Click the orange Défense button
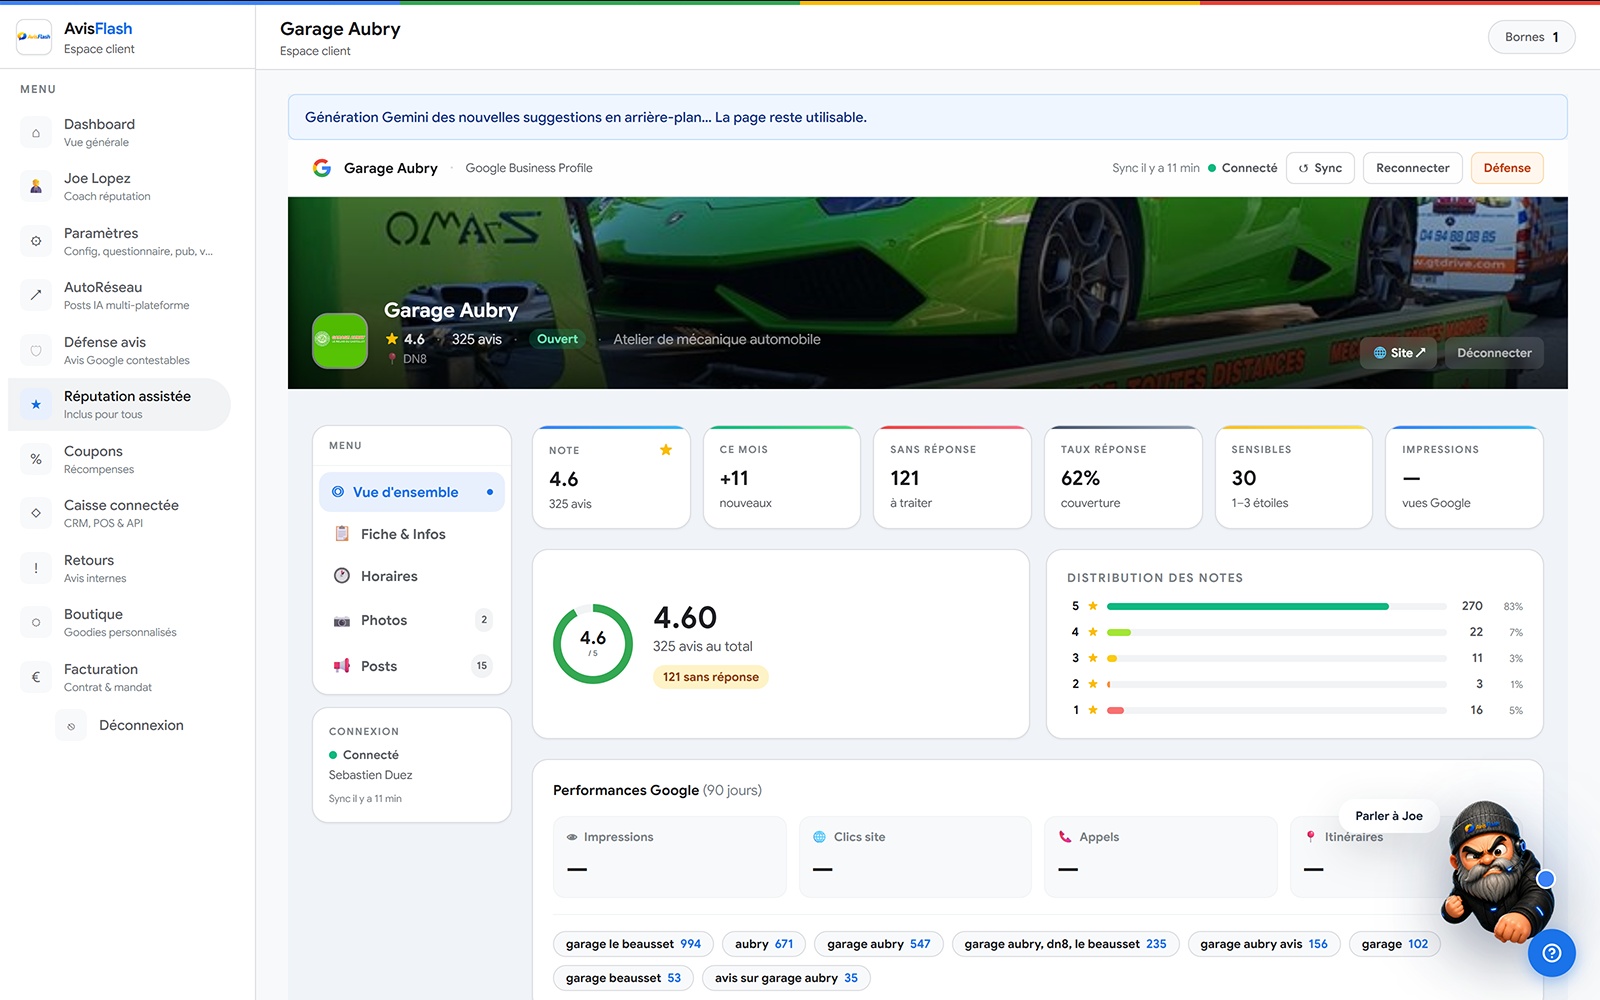1600x1000 pixels. point(1507,168)
